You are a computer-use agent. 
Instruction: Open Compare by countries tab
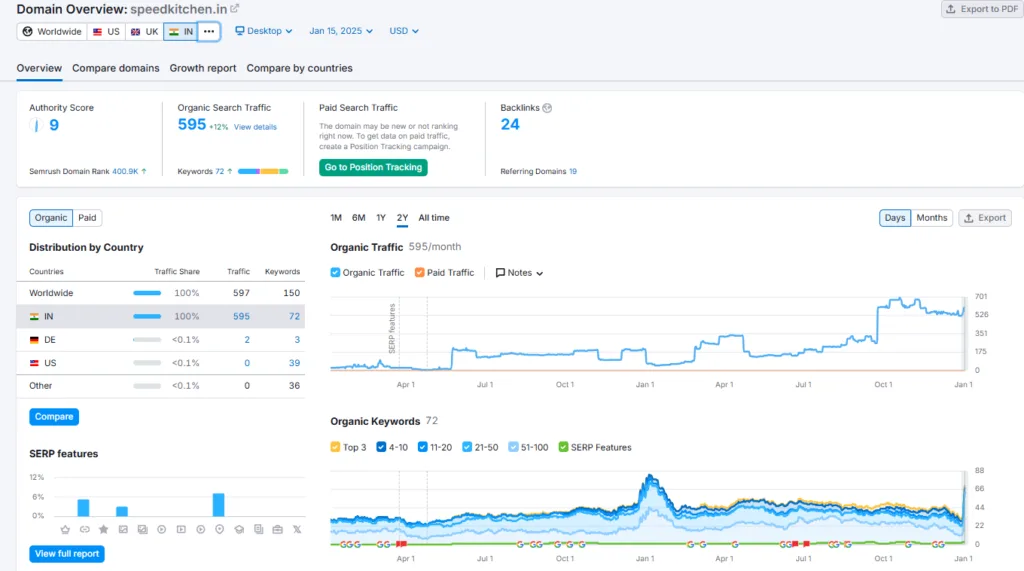pyautogui.click(x=299, y=68)
